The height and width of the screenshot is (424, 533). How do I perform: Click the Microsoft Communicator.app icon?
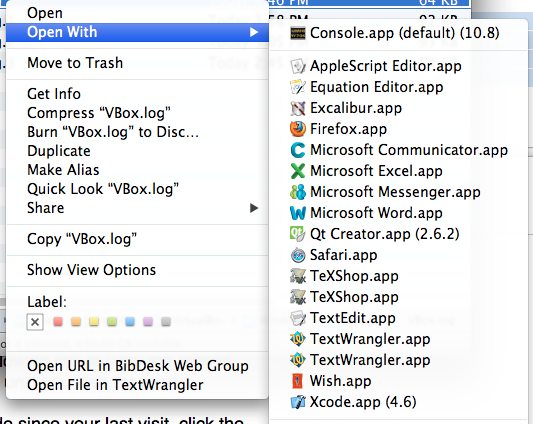(x=298, y=150)
